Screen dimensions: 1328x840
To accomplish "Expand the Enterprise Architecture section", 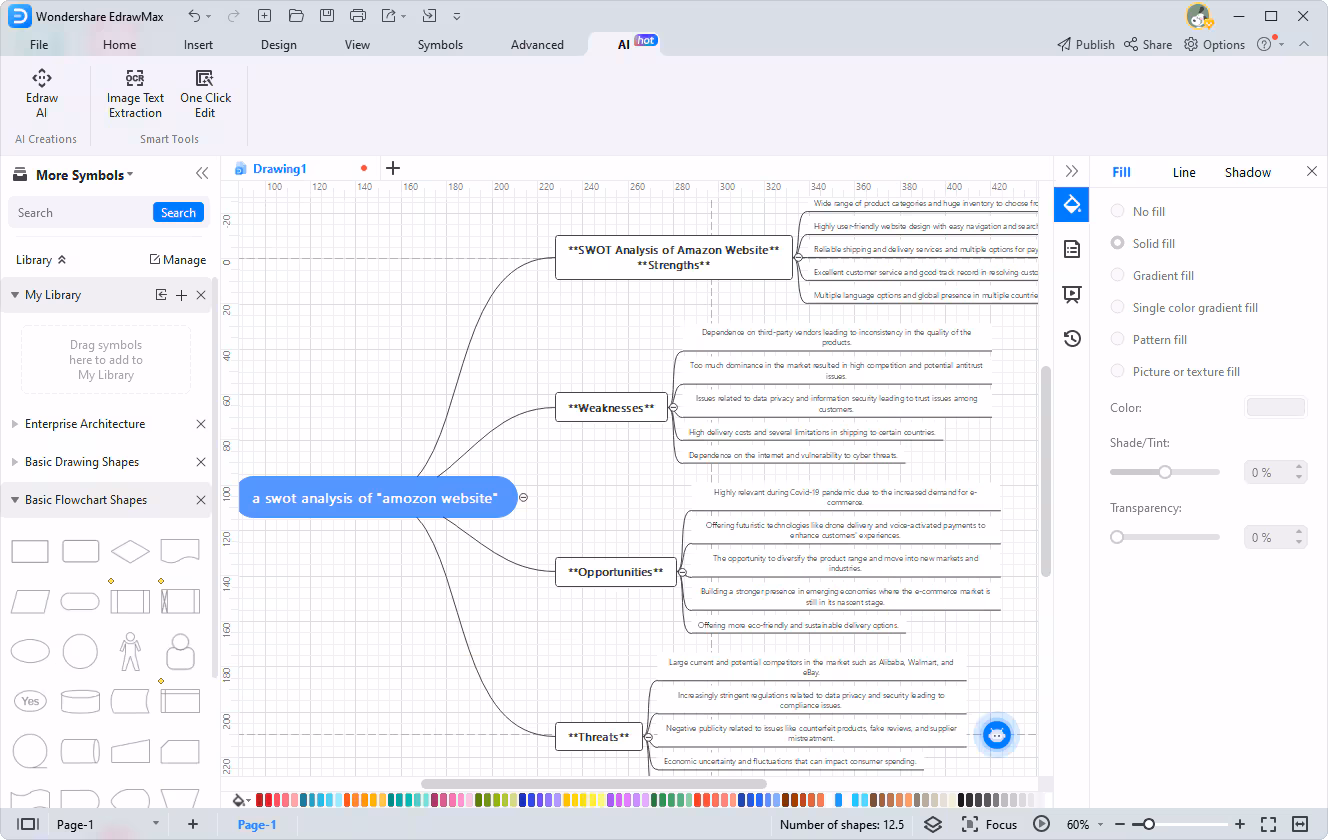I will click(15, 424).
